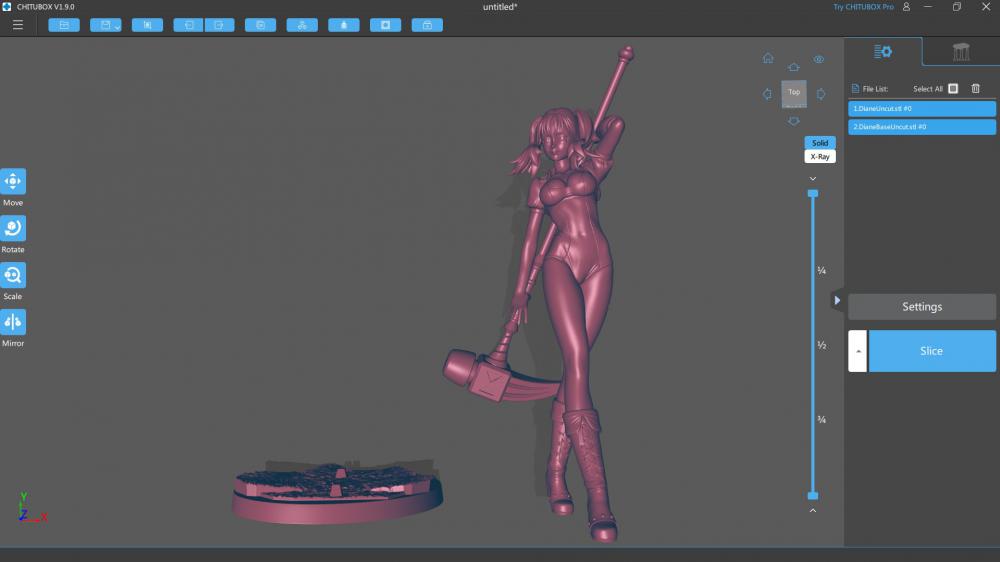Click the Auto Layout toolbar icon
Screen dimensions: 1000x562
[302, 25]
